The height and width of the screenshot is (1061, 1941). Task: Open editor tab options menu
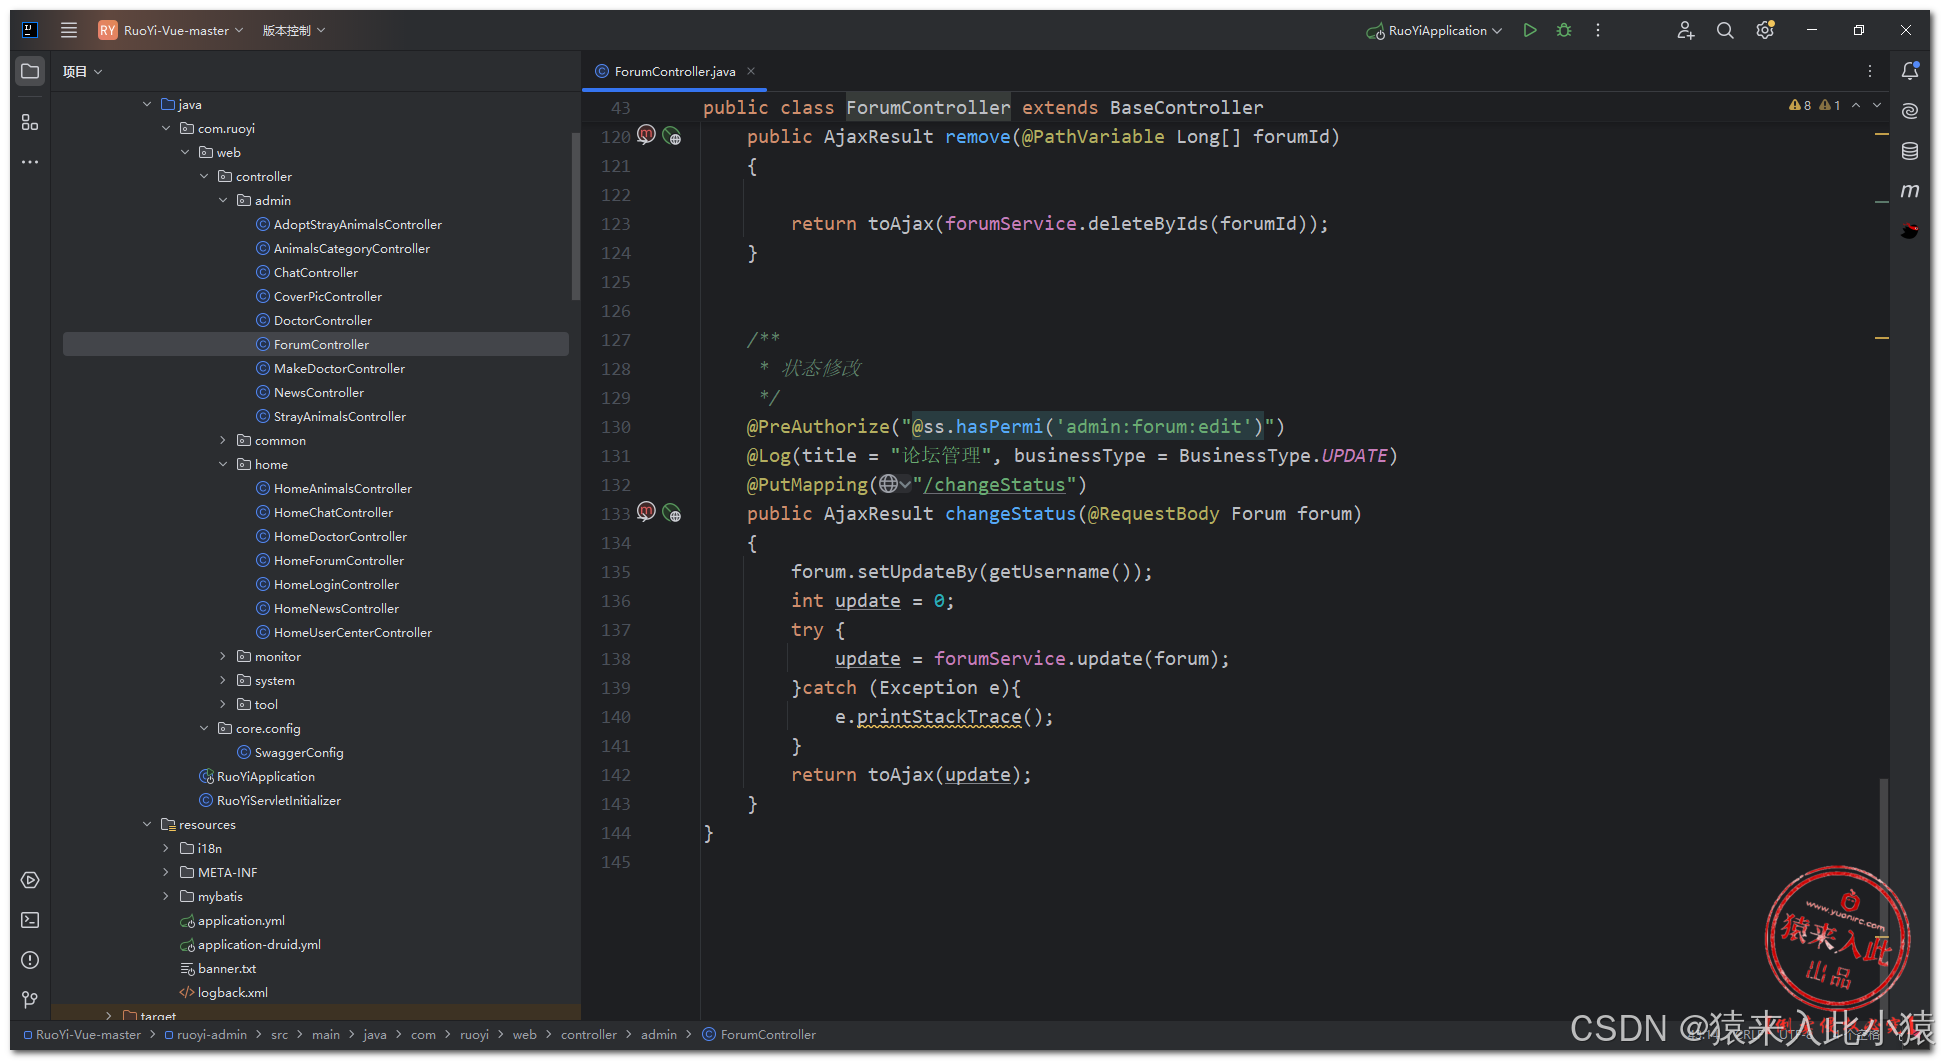pos(1870,71)
